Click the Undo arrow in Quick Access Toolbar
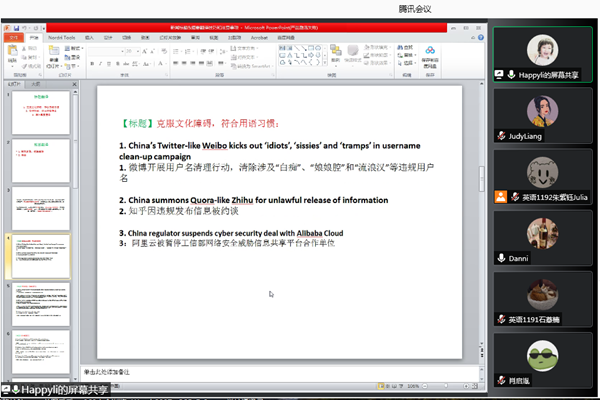 point(24,28)
